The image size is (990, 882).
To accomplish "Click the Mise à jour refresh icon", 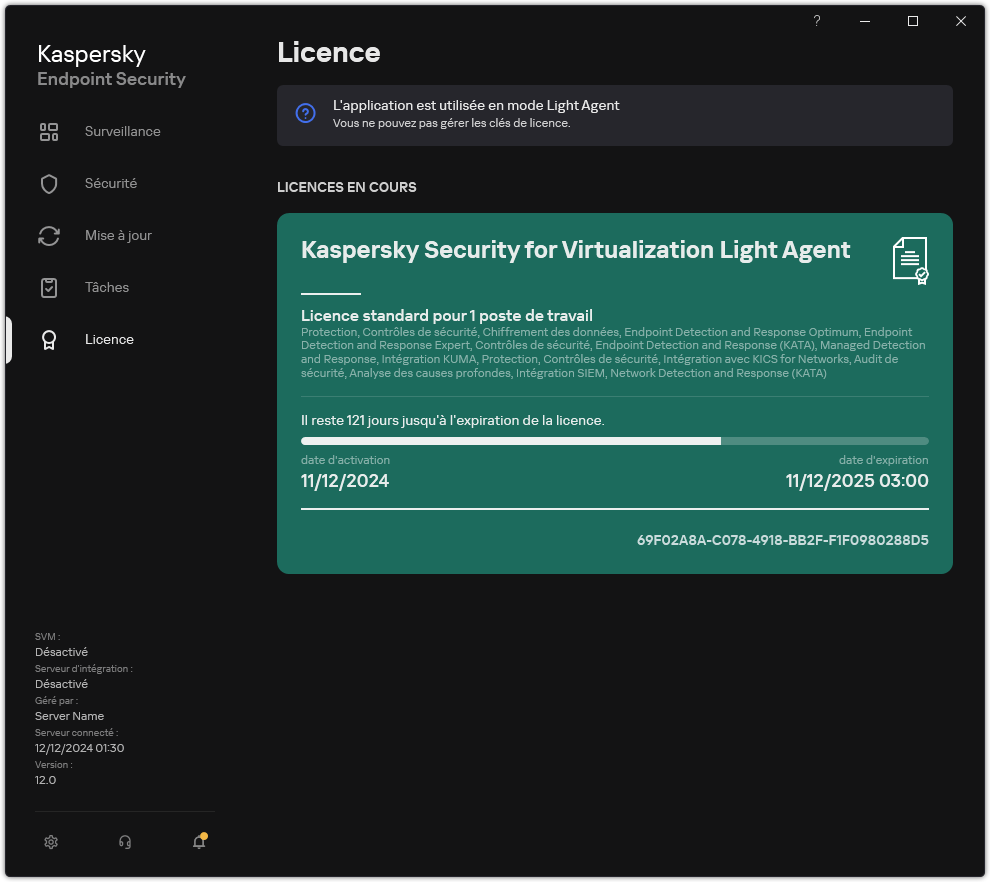I will tap(48, 235).
